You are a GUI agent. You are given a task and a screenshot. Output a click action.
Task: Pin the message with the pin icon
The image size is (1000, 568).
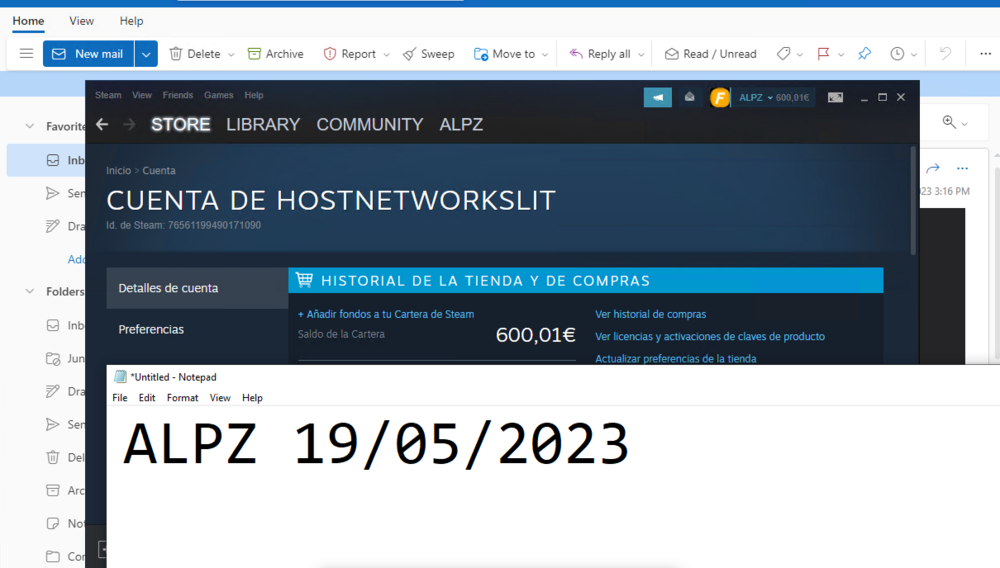(864, 54)
